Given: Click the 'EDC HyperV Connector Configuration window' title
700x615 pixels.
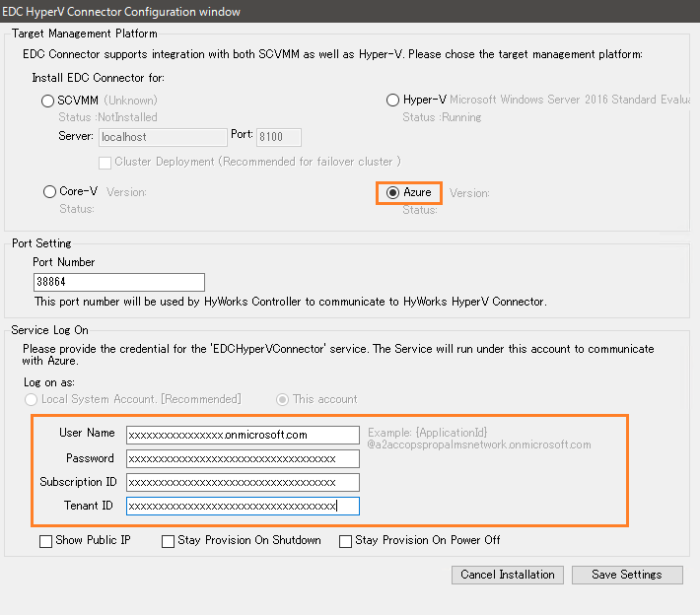Looking at the screenshot, I should 121,12.
